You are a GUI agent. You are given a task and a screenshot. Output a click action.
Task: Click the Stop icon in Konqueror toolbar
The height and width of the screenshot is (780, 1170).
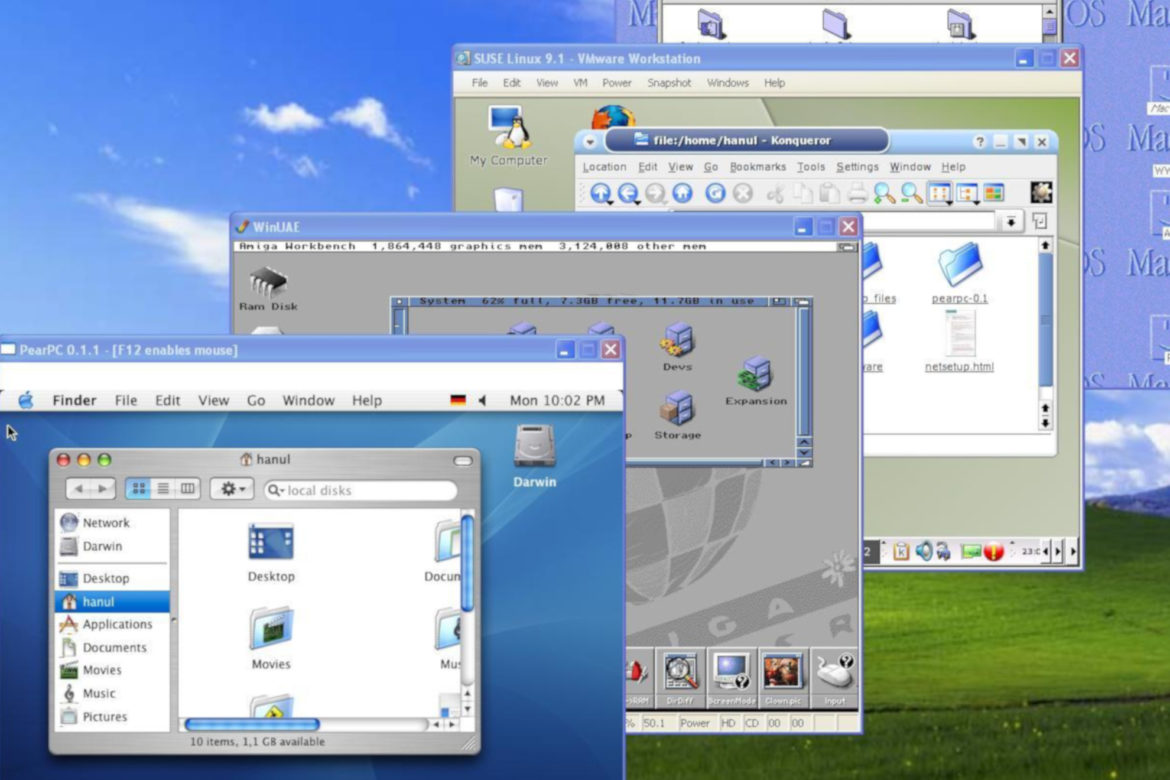[x=742, y=193]
